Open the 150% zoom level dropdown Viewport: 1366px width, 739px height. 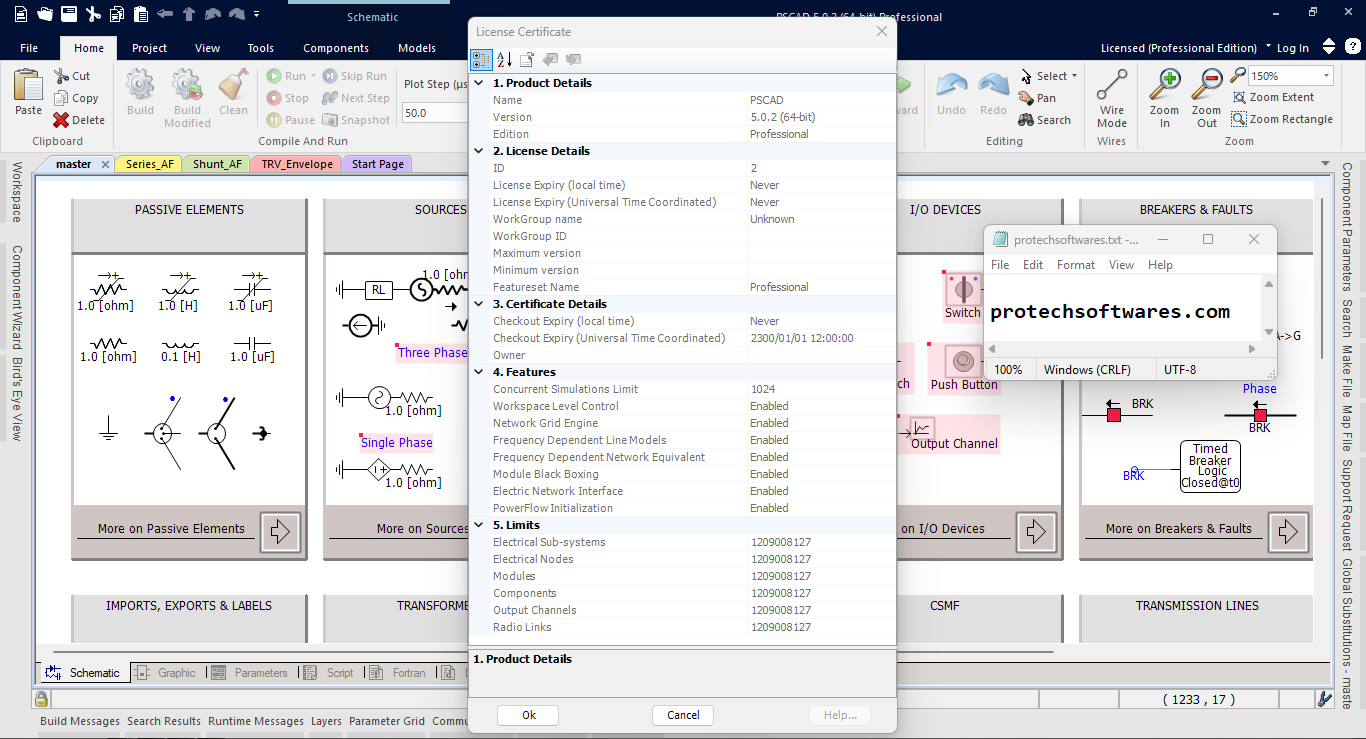(1327, 76)
